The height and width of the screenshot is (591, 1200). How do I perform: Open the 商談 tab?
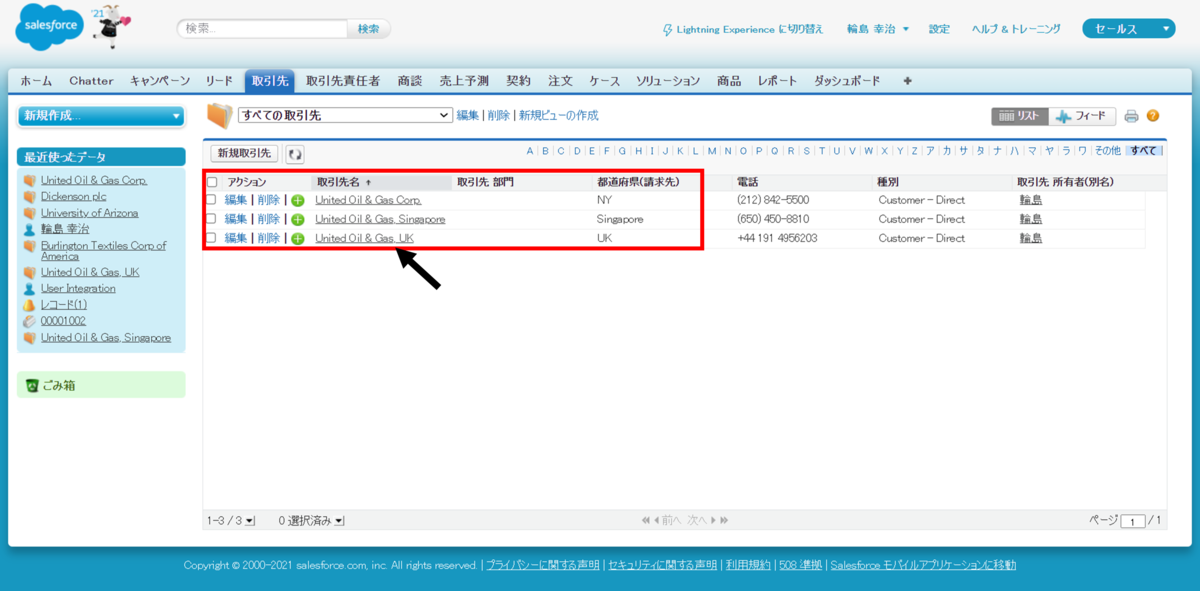tap(410, 81)
